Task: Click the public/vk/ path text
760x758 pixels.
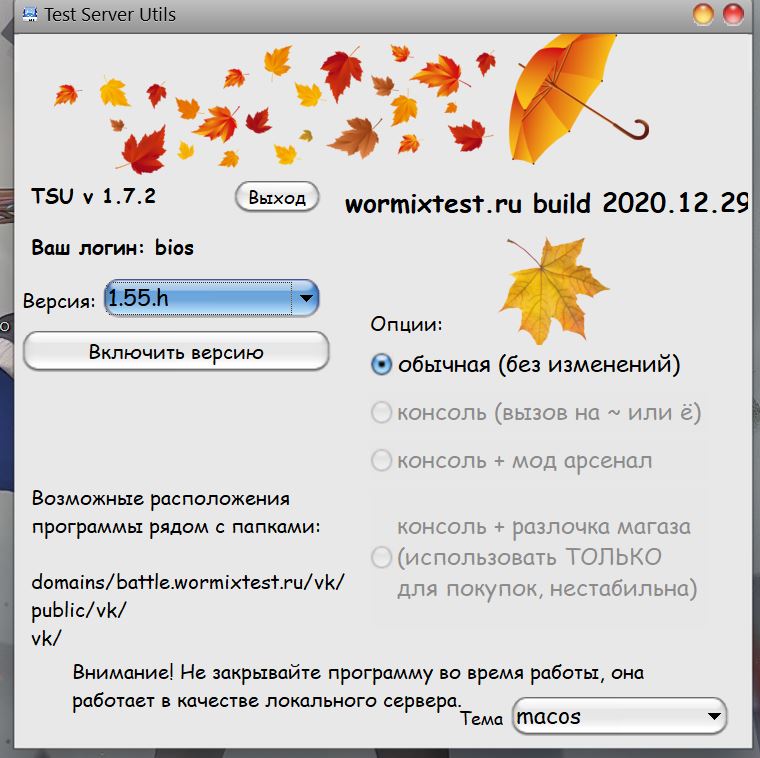Action: tap(79, 611)
